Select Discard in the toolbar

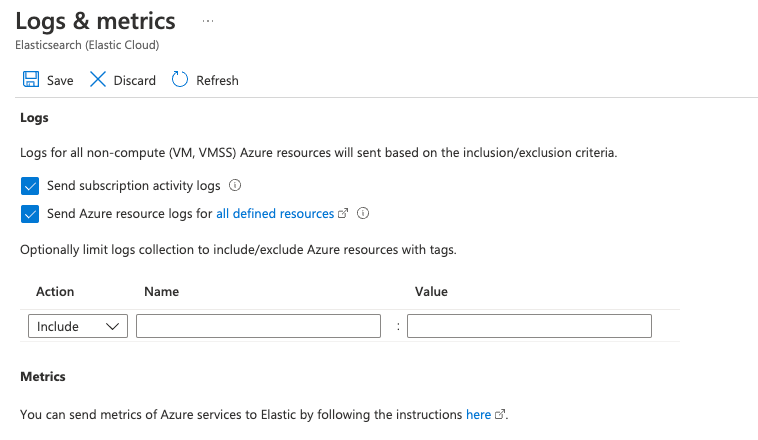click(134, 80)
